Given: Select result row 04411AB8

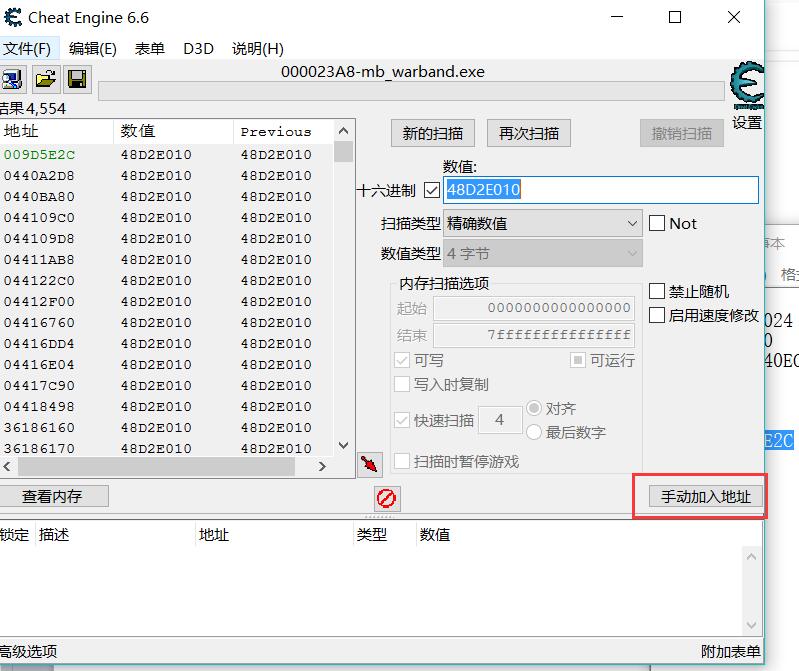Looking at the screenshot, I should pyautogui.click(x=167, y=260).
